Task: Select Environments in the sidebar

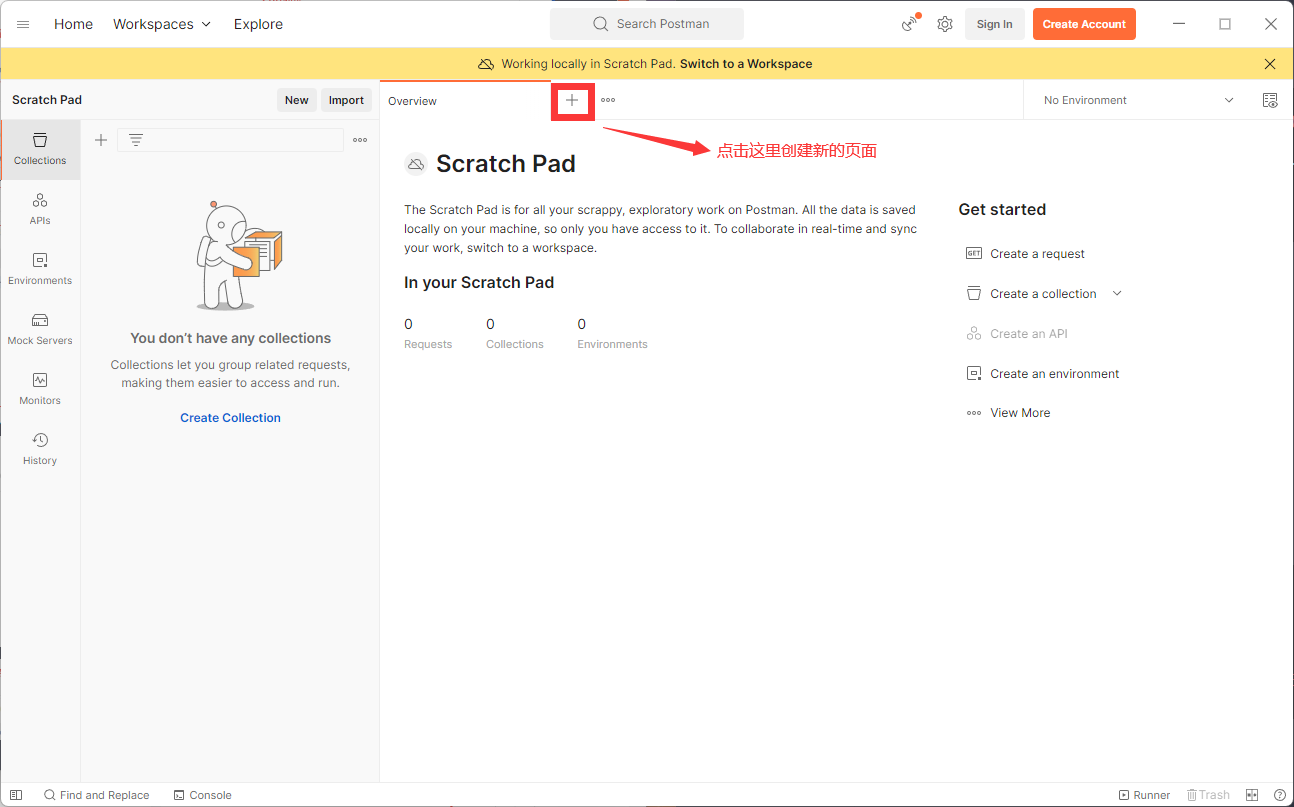Action: pos(40,269)
